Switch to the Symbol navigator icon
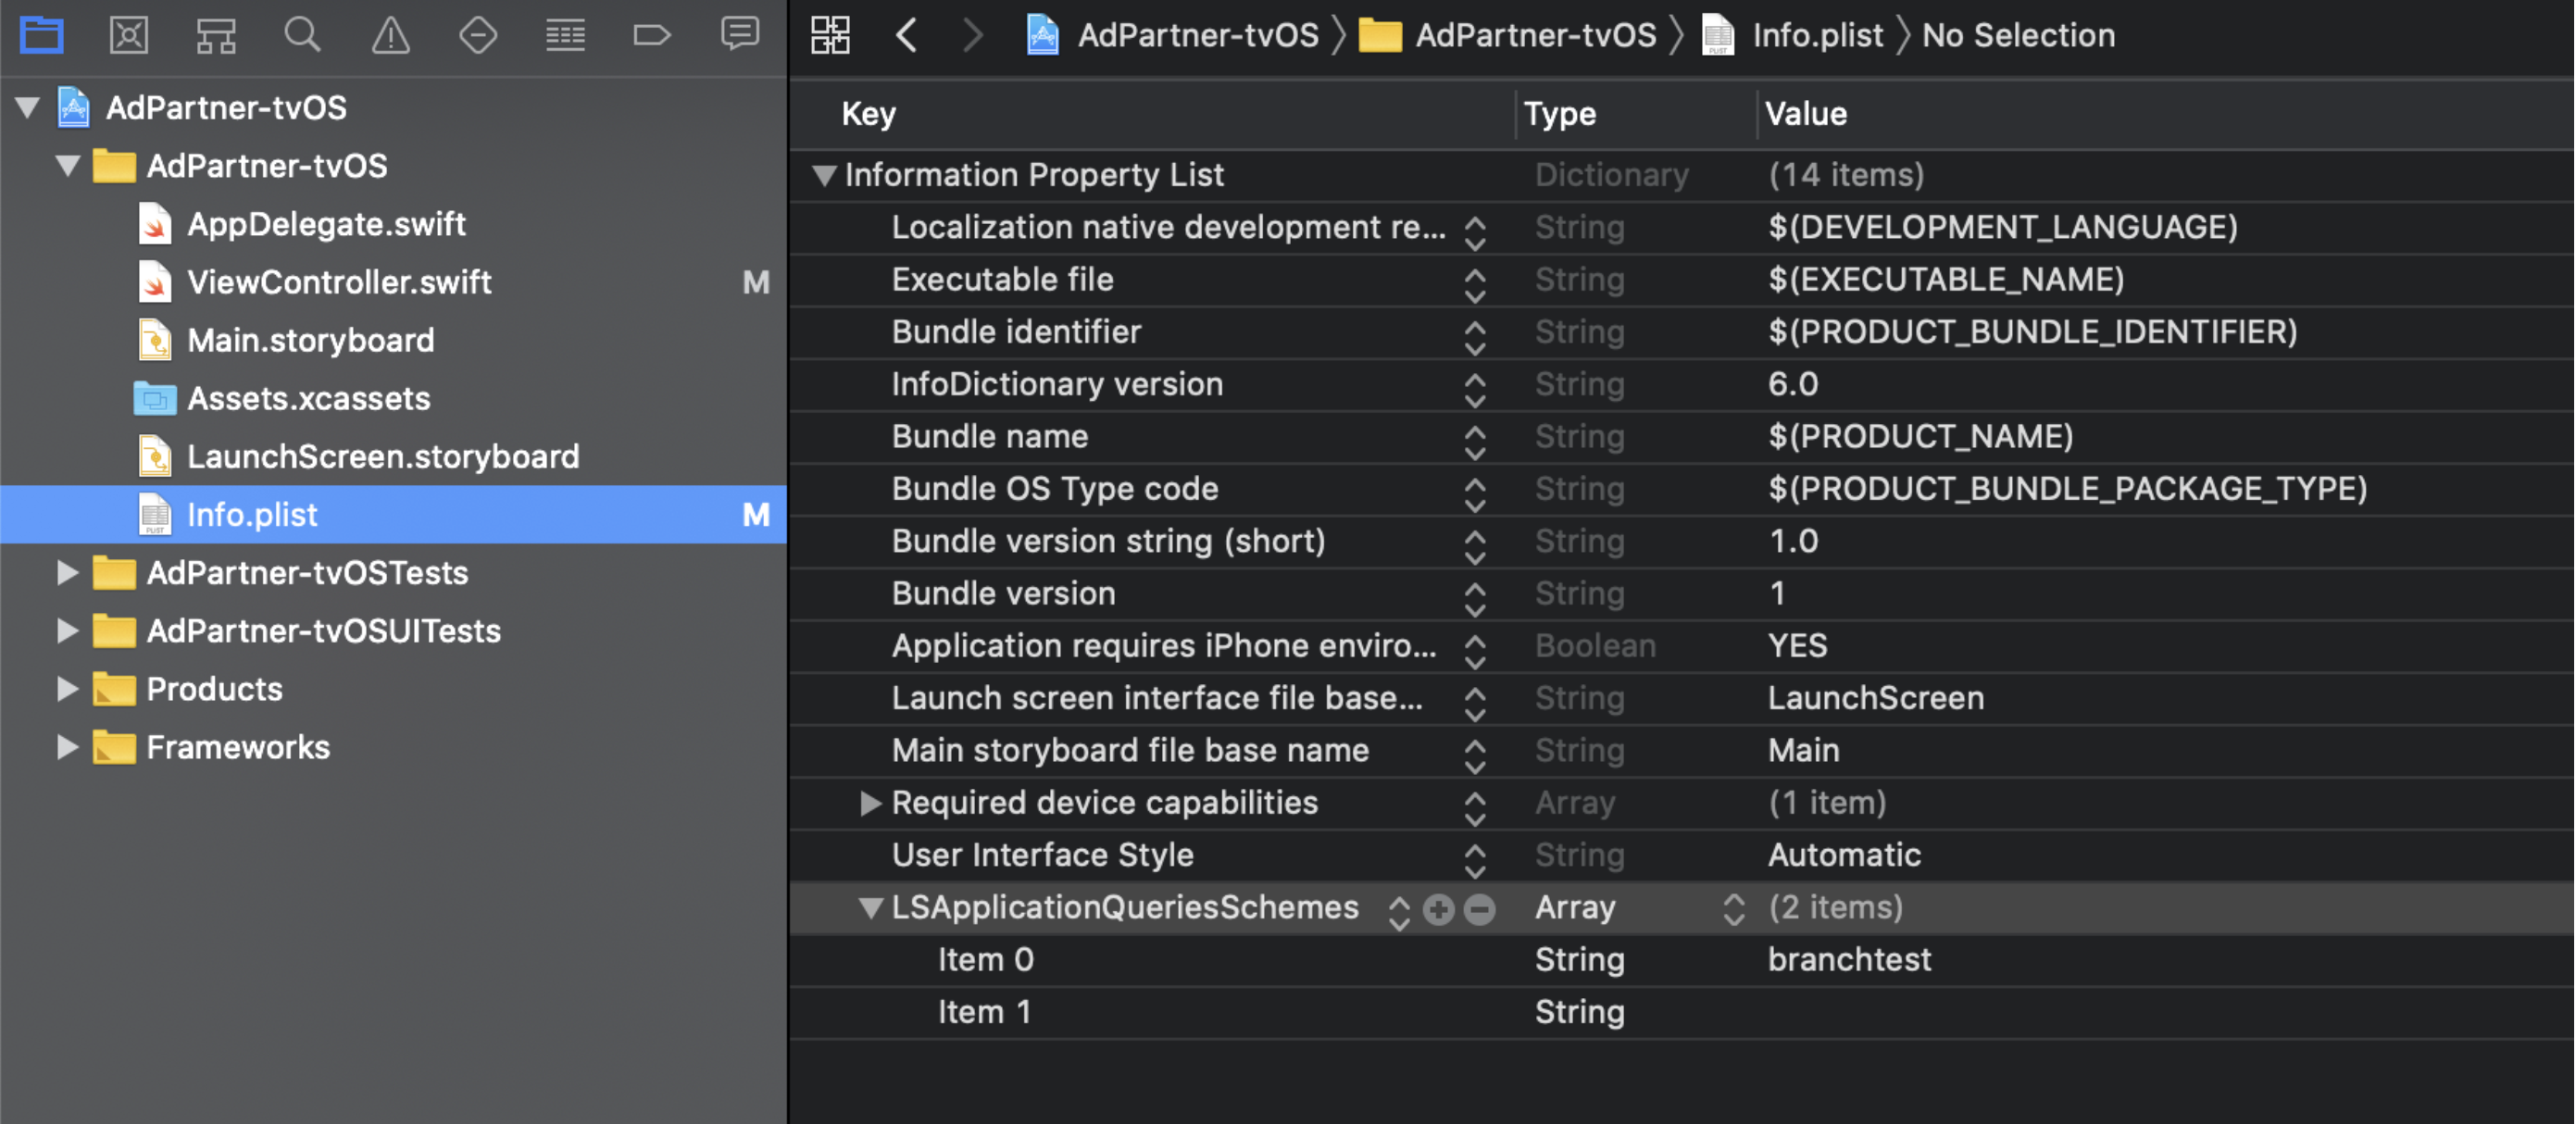The width and height of the screenshot is (2576, 1124). 215,36
